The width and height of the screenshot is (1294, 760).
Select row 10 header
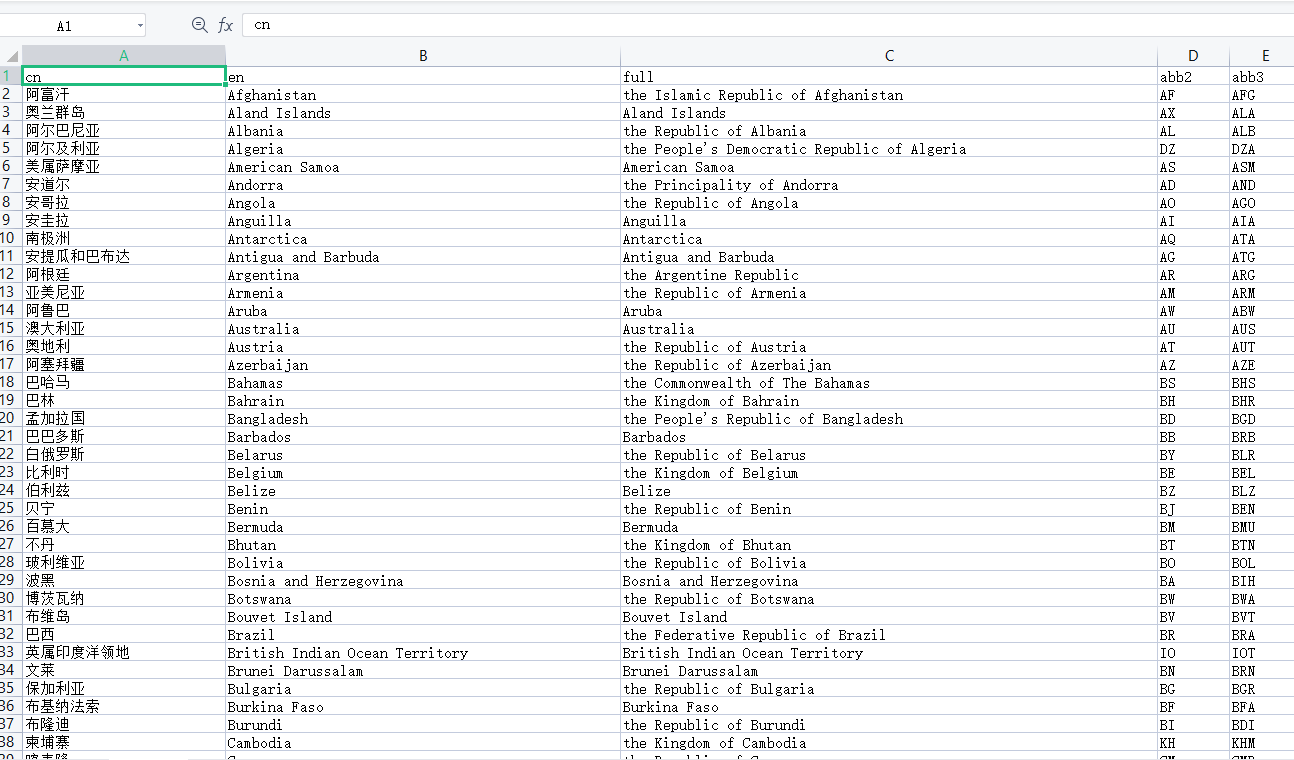[11, 239]
